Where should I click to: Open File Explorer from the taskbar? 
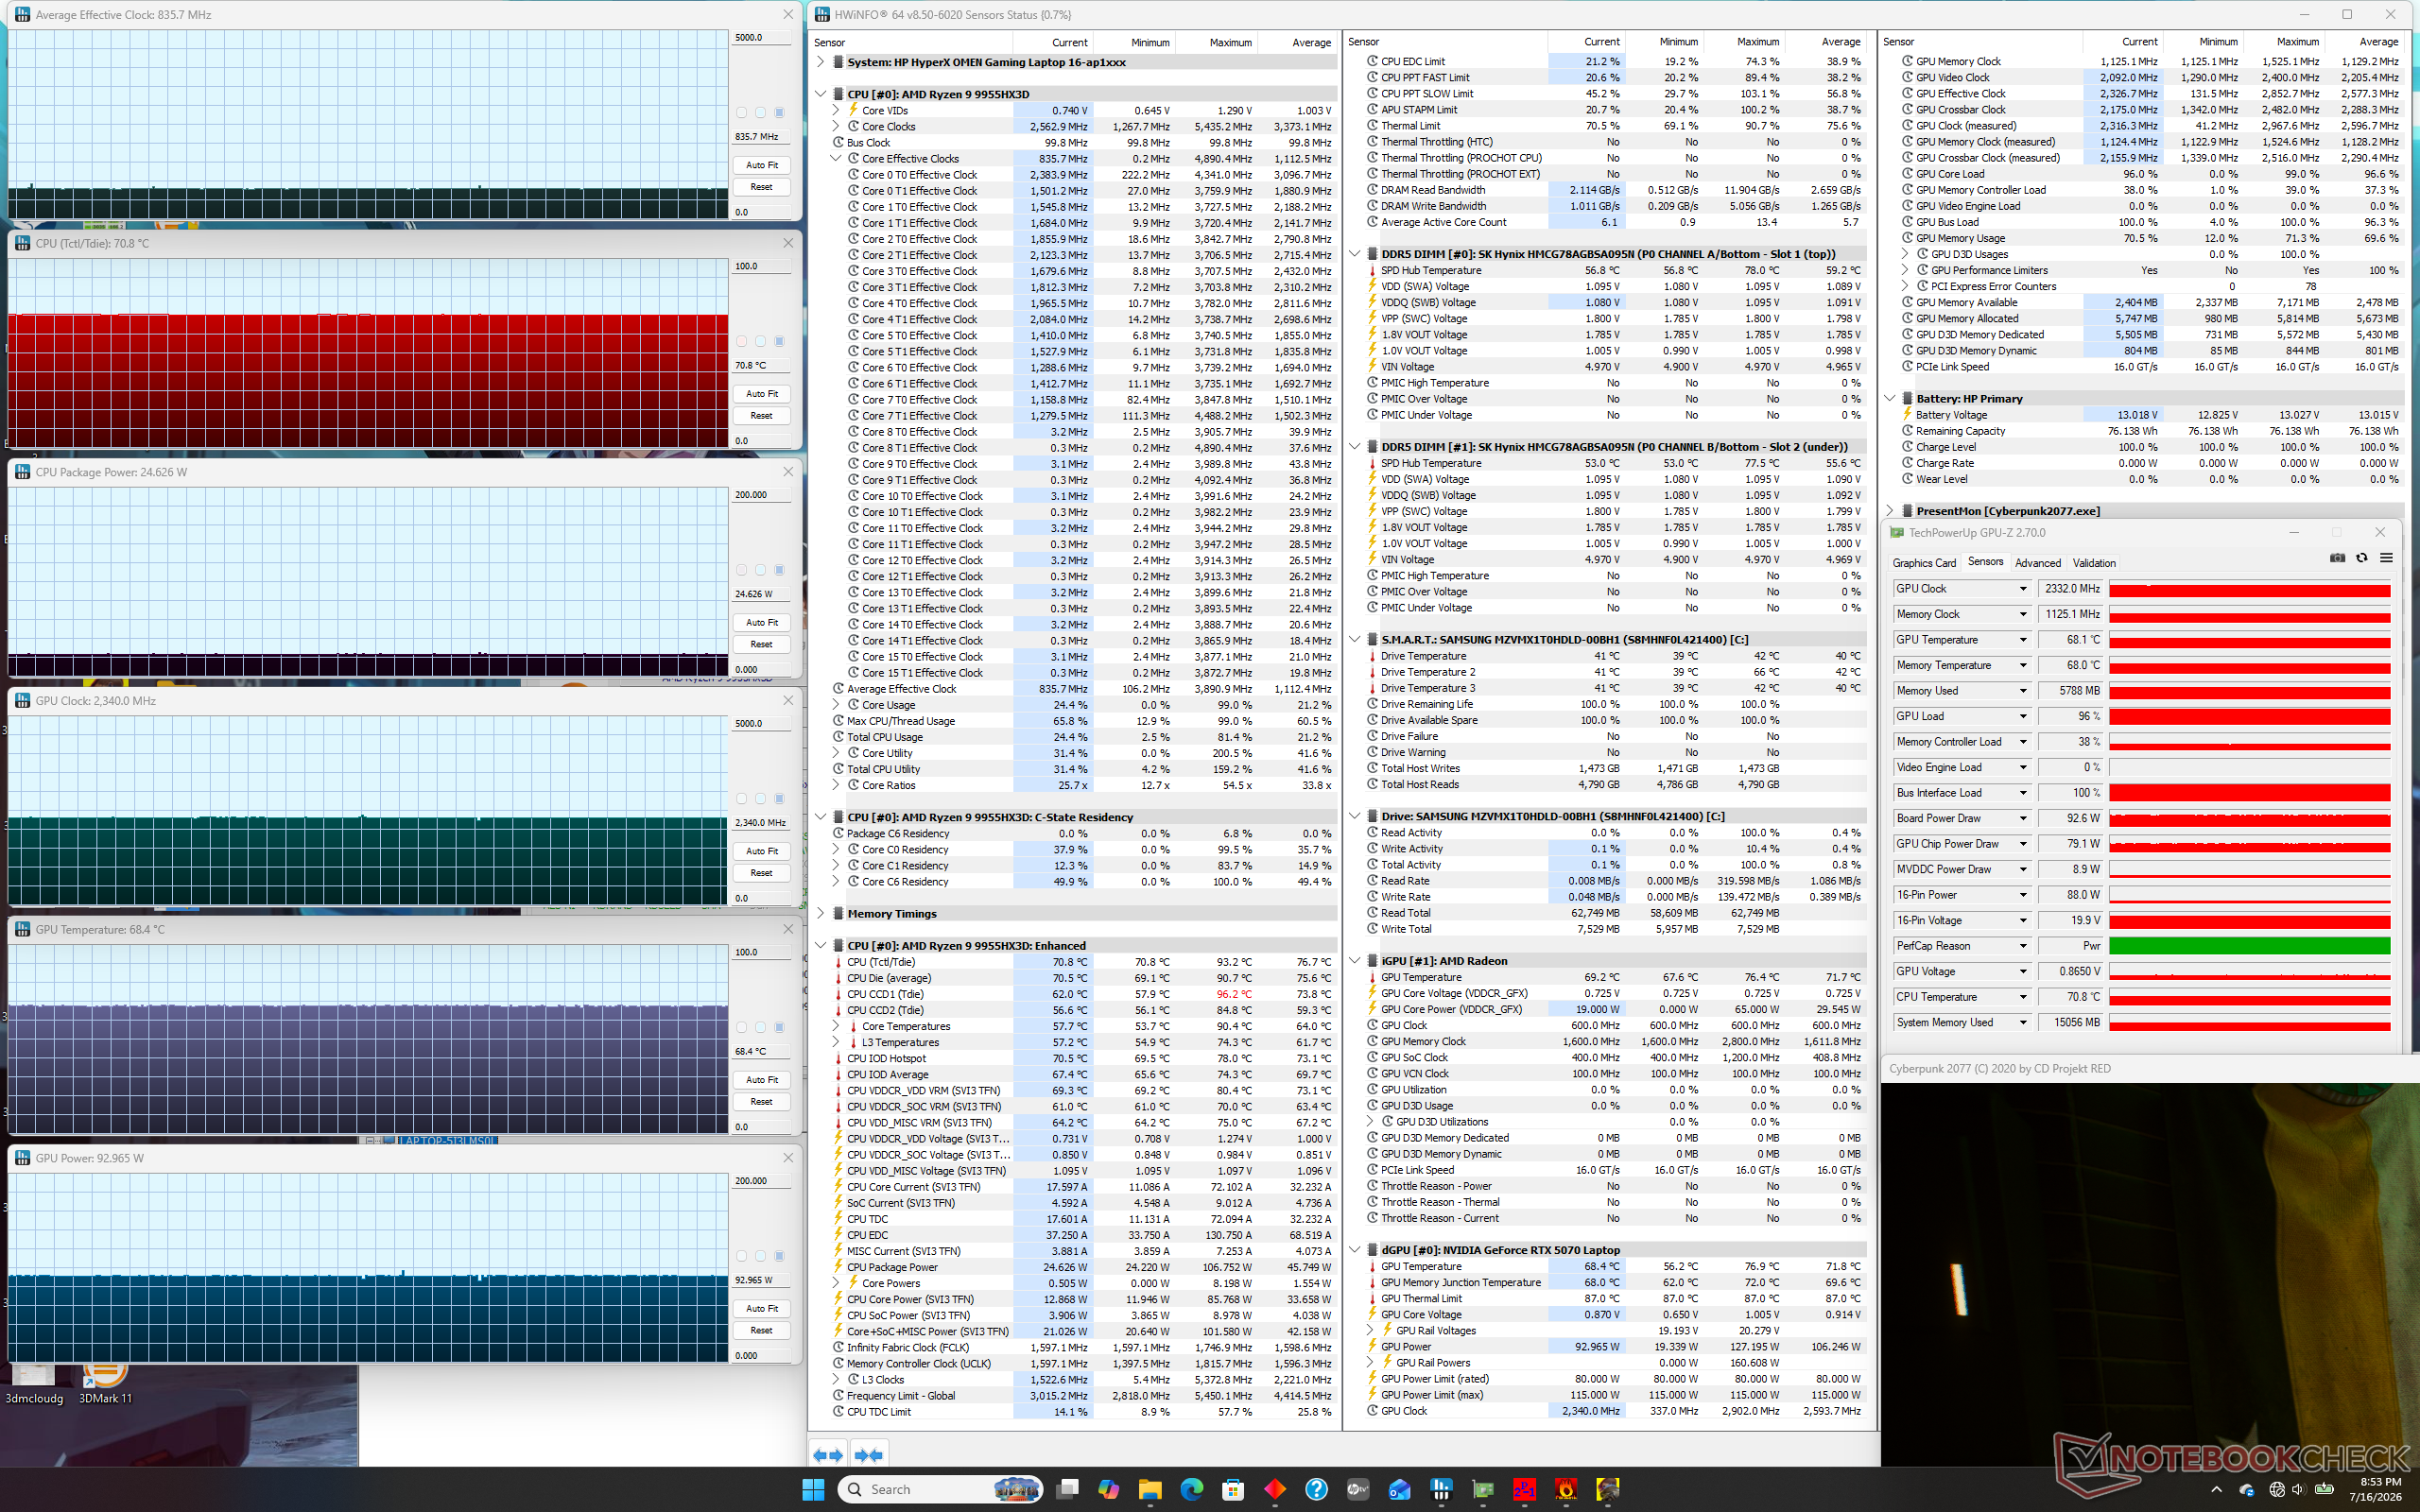tap(1150, 1489)
